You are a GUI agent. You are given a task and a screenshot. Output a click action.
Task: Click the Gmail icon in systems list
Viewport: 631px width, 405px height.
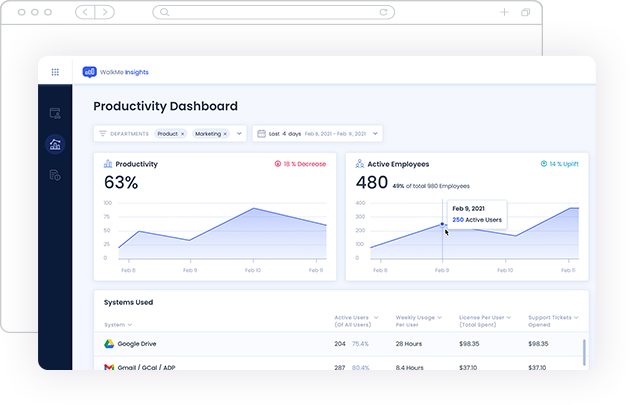(x=110, y=367)
